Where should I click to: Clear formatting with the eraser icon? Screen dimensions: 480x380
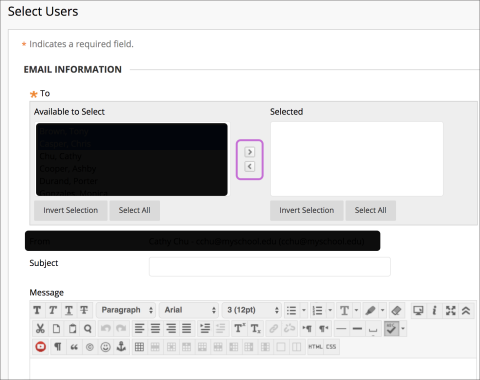point(396,311)
